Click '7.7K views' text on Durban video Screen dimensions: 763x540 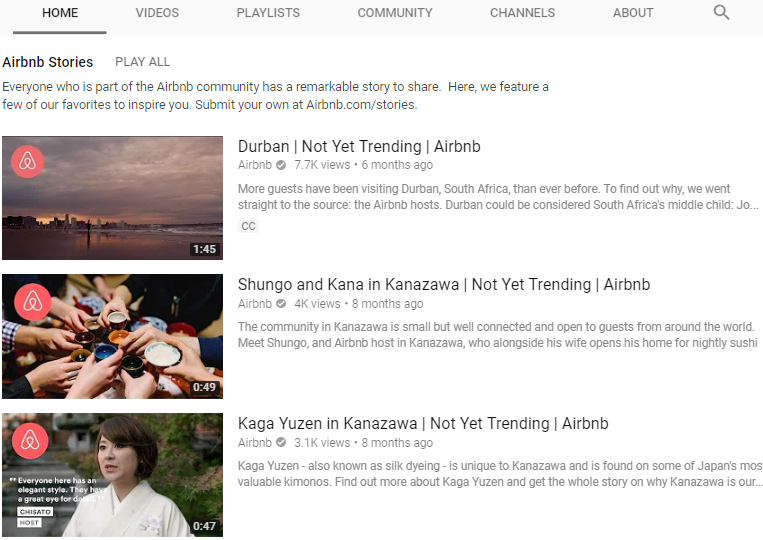[322, 165]
